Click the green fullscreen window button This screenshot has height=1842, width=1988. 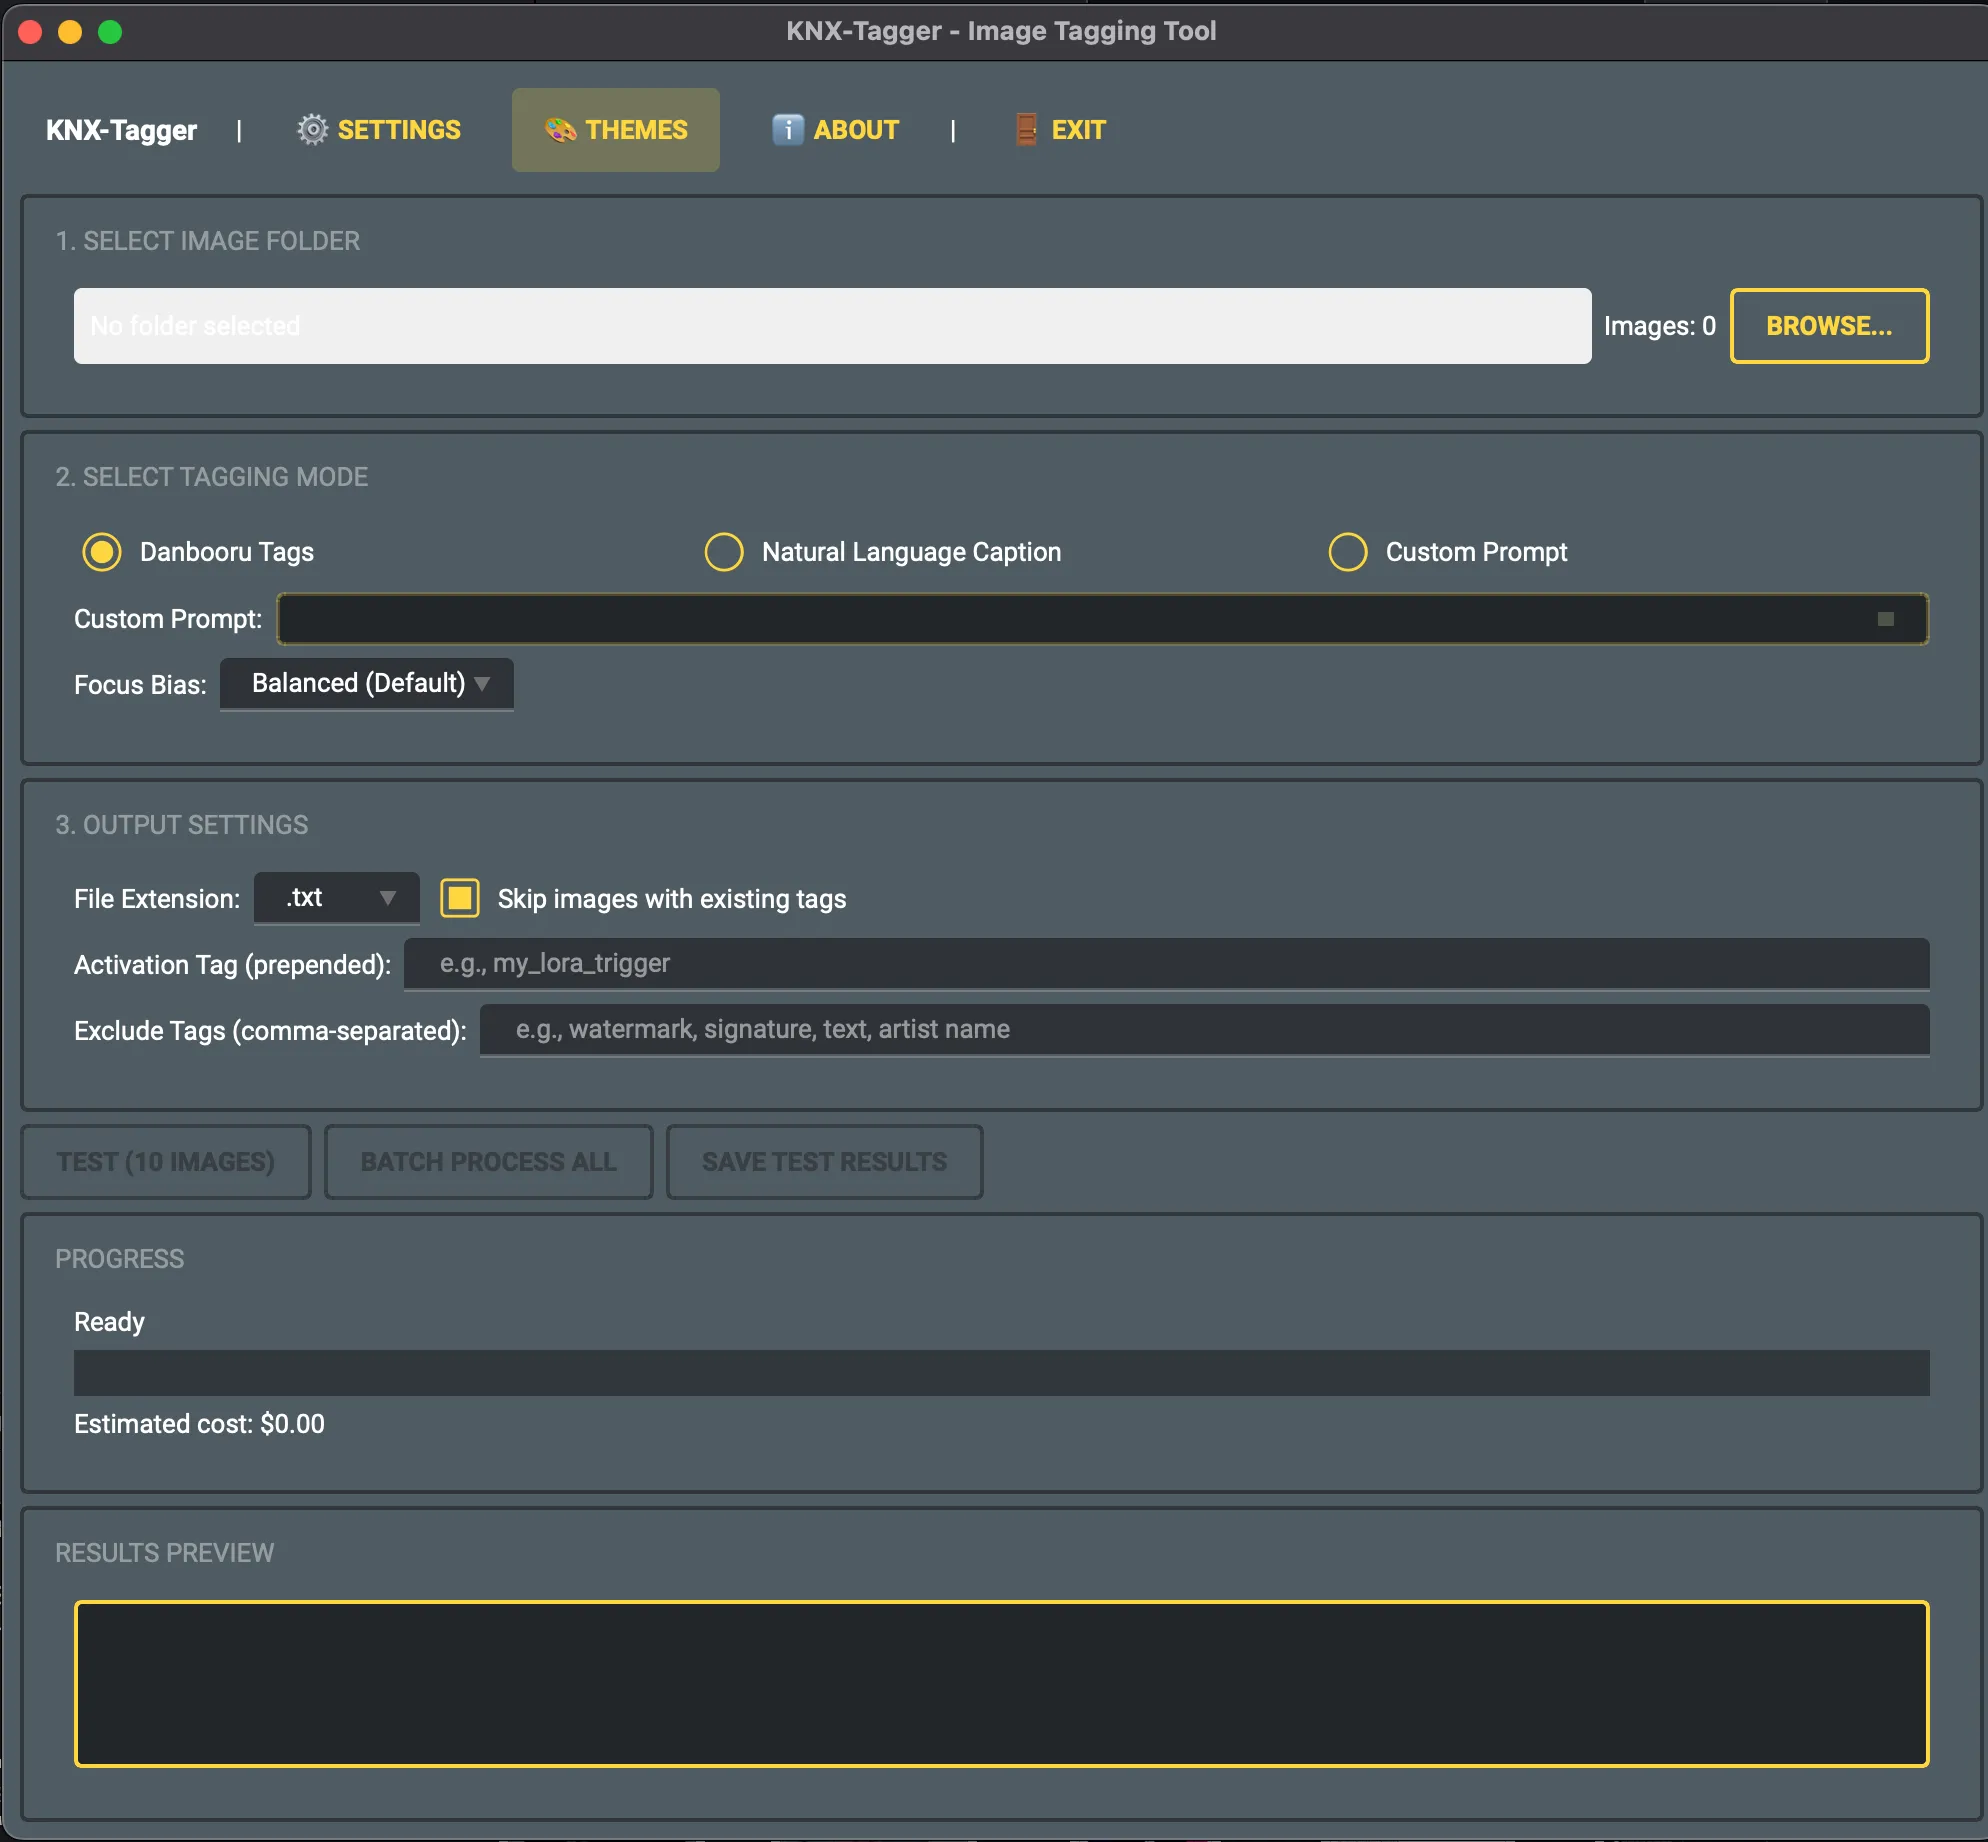point(110,32)
